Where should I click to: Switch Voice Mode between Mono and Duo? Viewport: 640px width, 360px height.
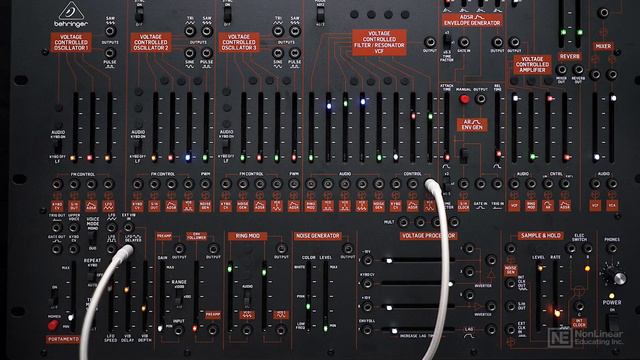(x=93, y=238)
